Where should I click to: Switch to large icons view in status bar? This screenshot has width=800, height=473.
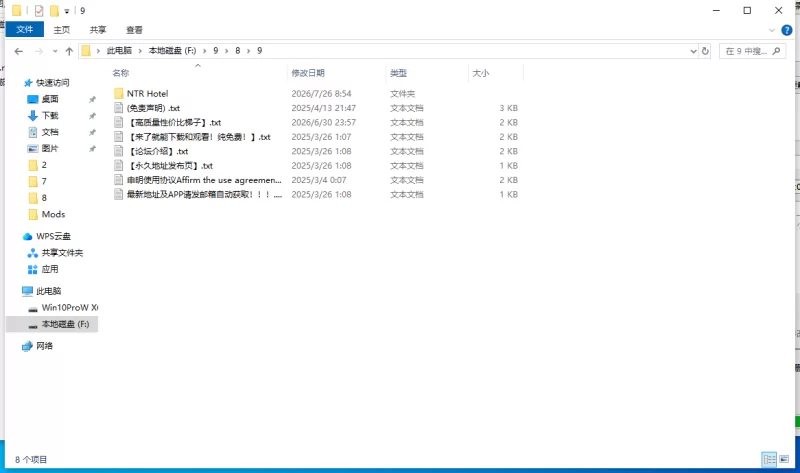784,459
